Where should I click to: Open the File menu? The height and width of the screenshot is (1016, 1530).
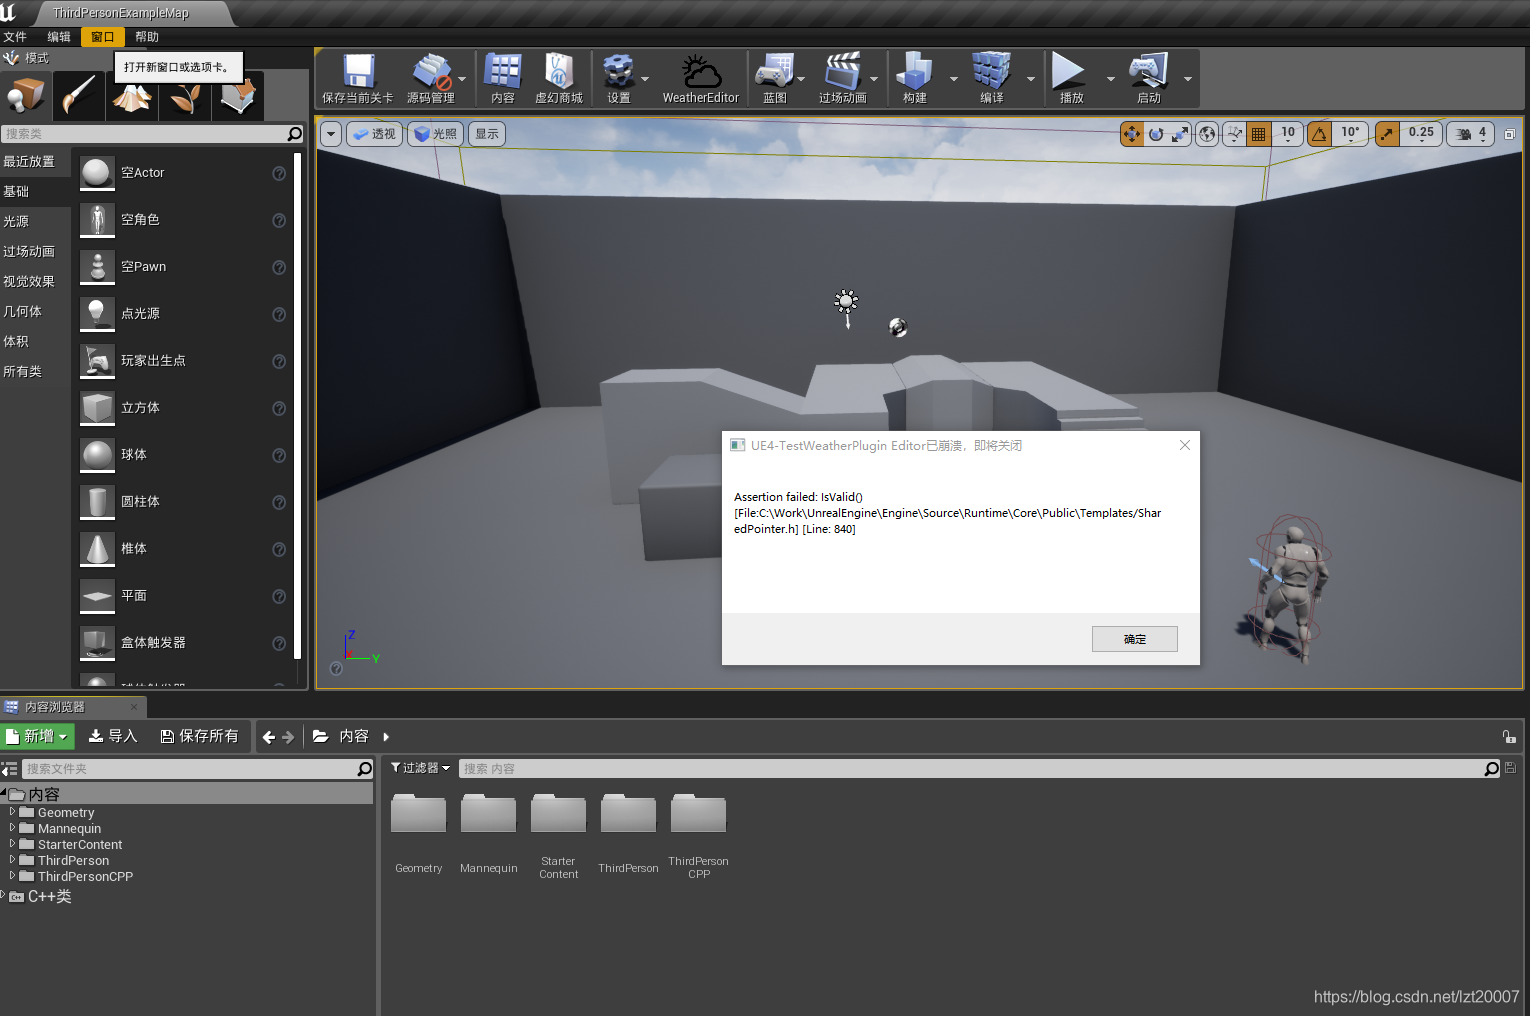point(15,37)
